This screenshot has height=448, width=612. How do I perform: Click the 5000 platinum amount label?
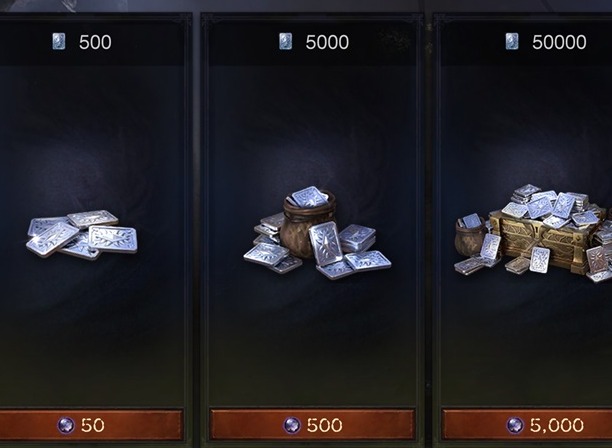coord(327,42)
